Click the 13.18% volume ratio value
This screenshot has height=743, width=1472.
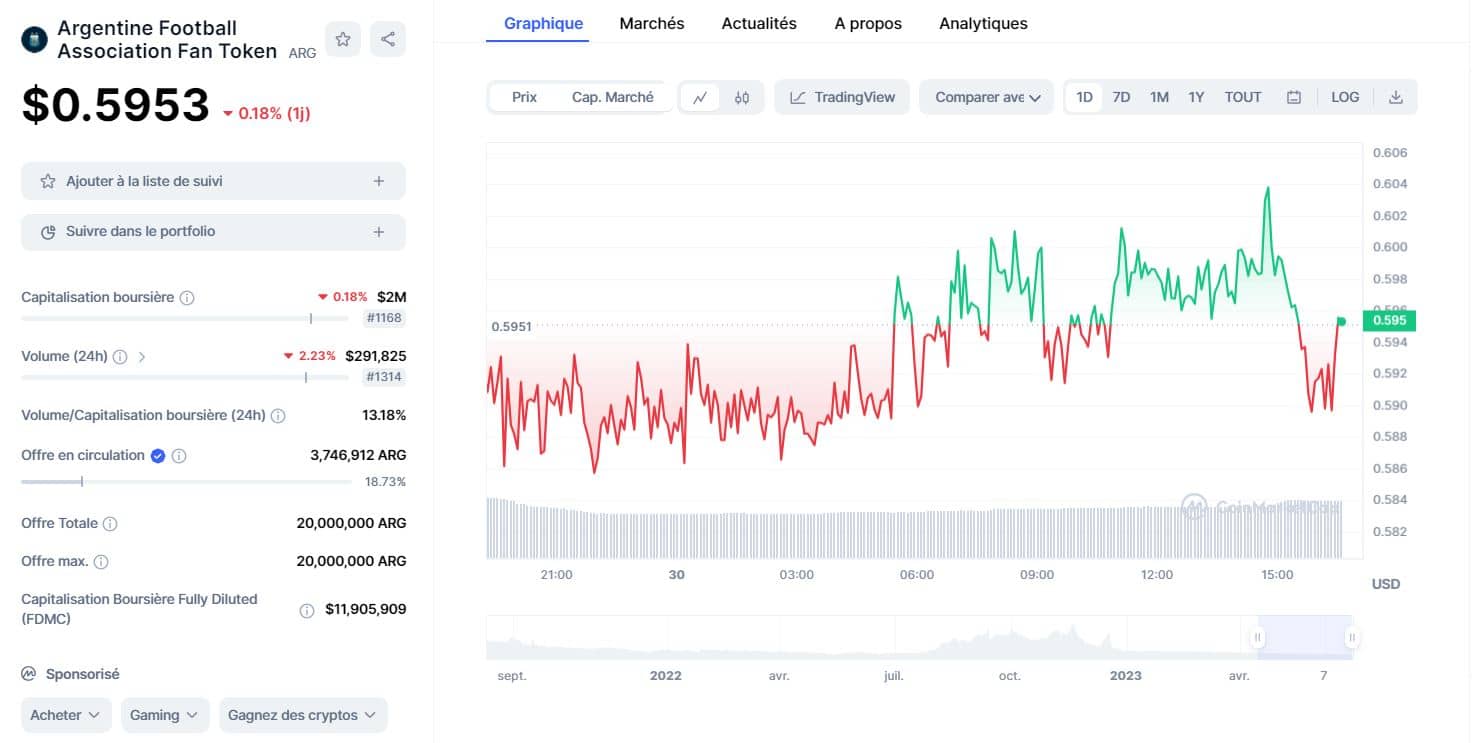coord(384,415)
